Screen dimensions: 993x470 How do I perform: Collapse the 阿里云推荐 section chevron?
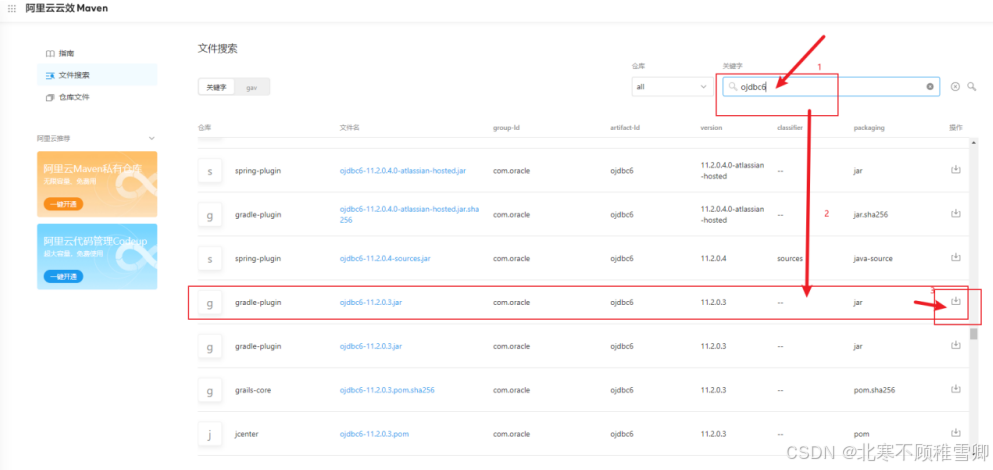pyautogui.click(x=151, y=138)
